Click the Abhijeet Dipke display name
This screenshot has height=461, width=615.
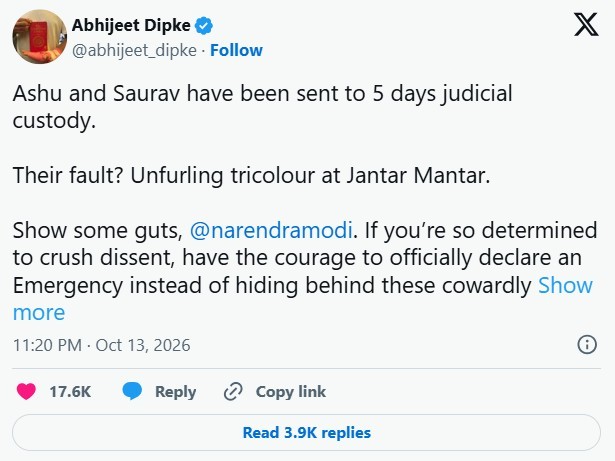tap(131, 26)
